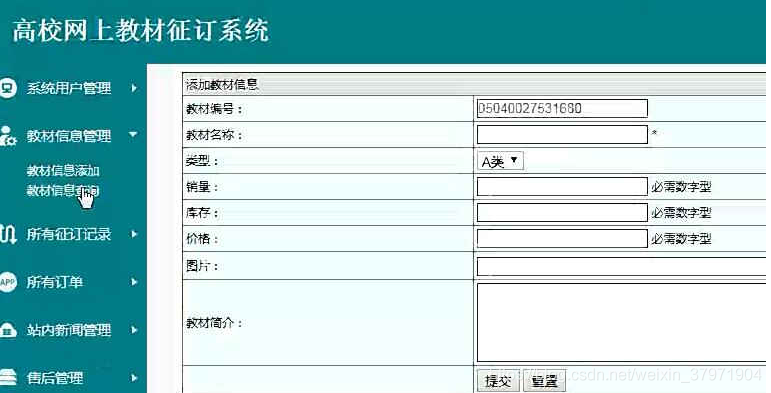Click the 销量 label
This screenshot has height=393, width=771.
click(x=202, y=187)
